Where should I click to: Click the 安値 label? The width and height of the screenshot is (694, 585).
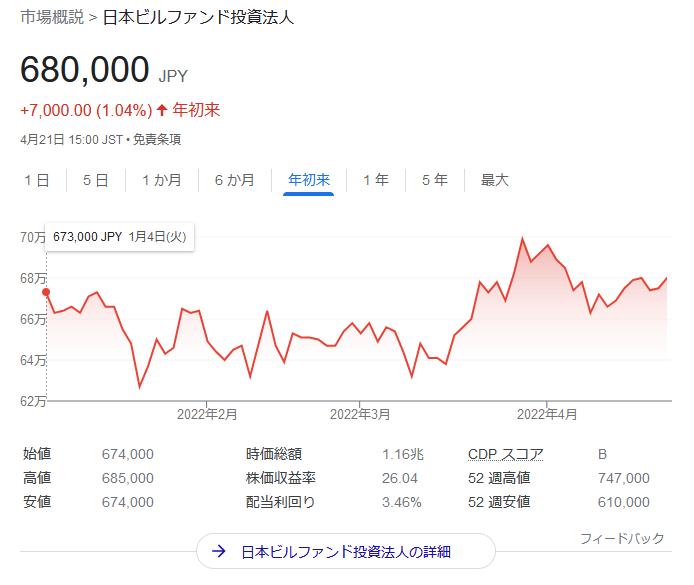click(x=37, y=502)
